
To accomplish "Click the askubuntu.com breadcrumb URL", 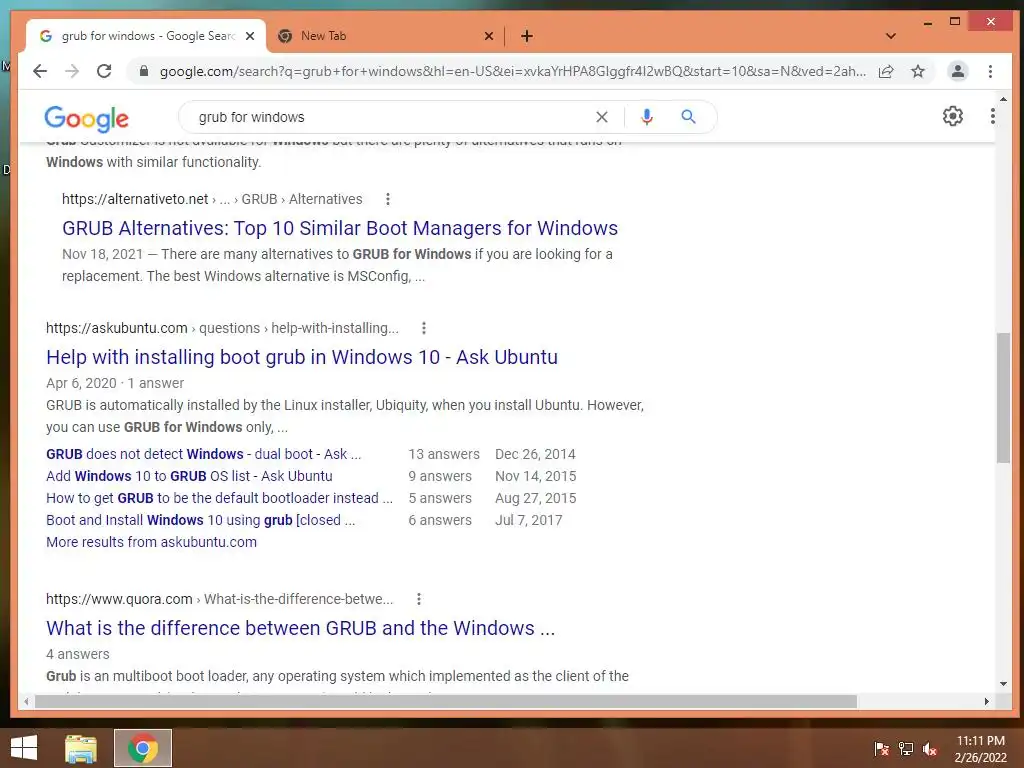I will 222,328.
